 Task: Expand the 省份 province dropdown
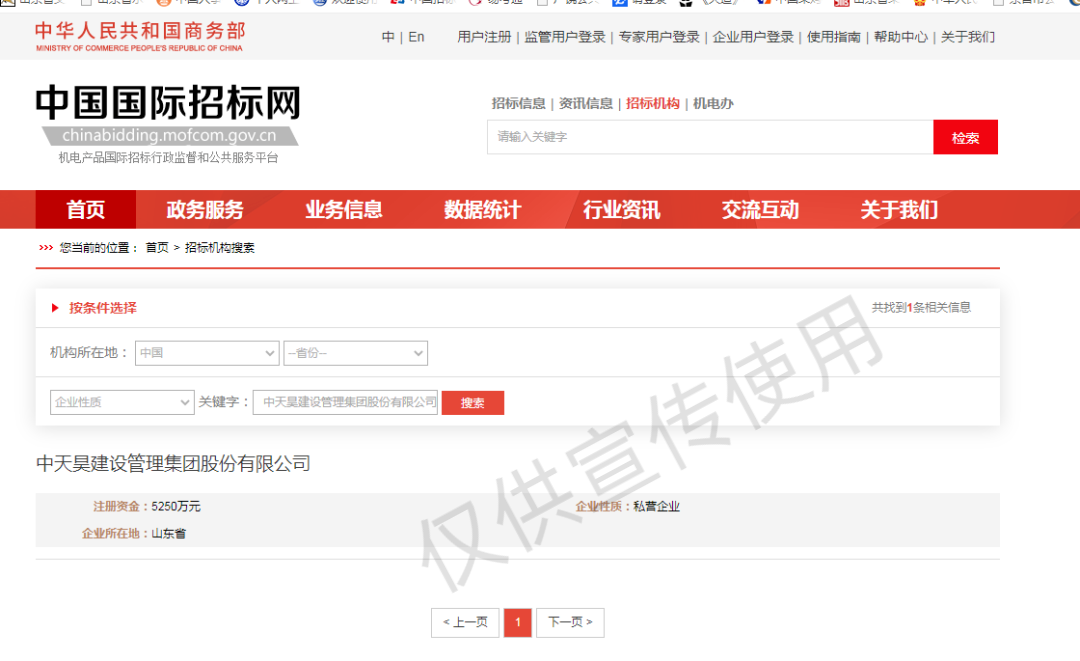355,353
